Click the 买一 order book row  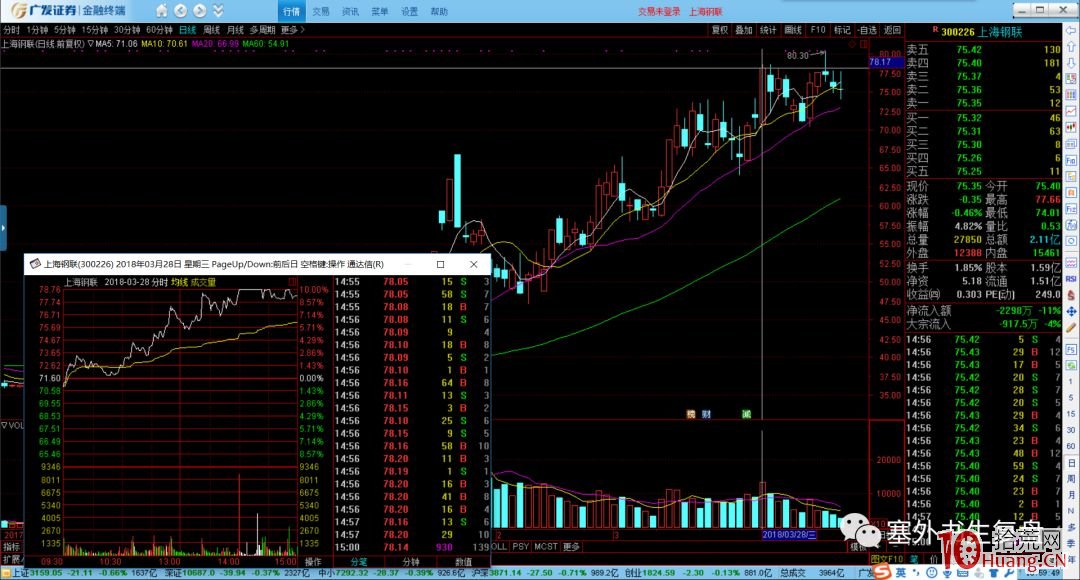click(984, 118)
